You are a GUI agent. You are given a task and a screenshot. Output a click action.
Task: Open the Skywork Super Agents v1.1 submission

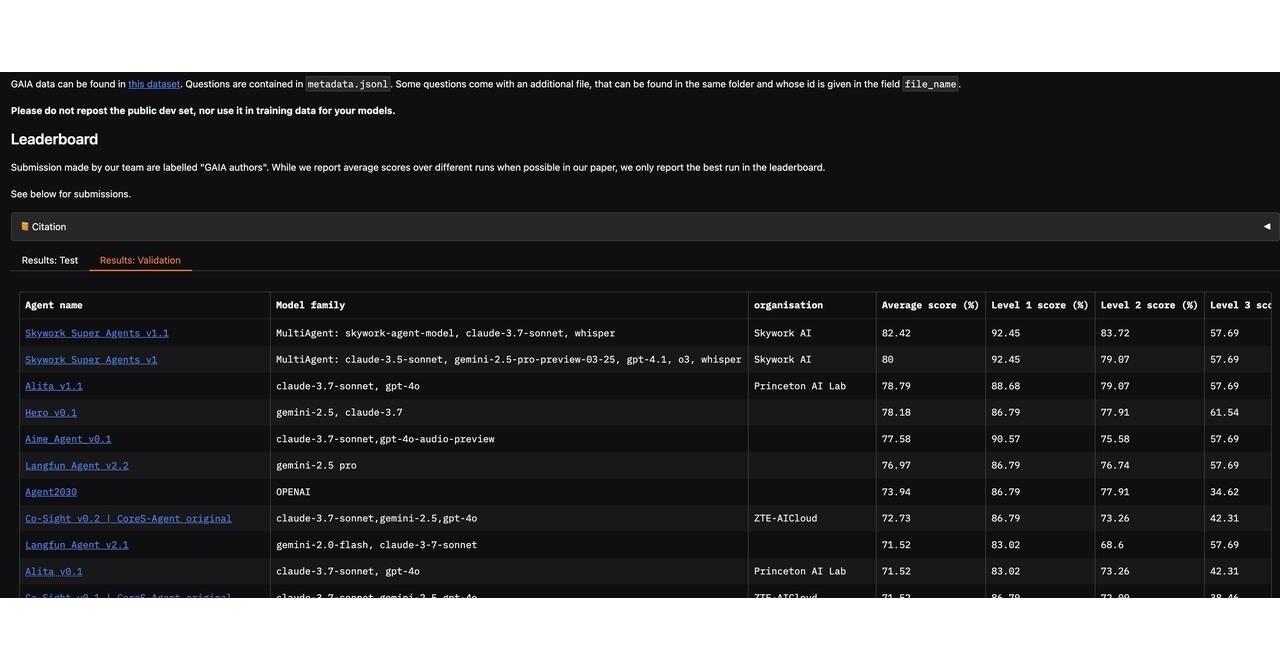96,333
